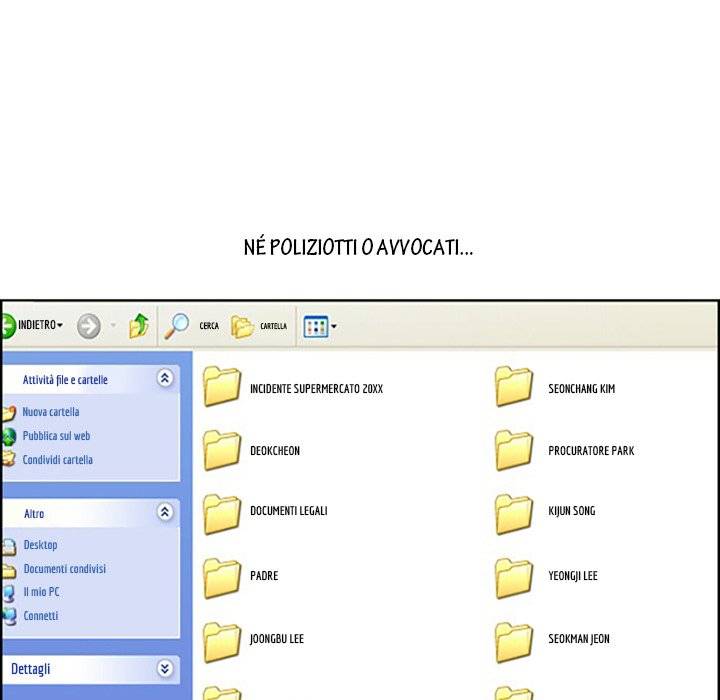Toggle the Cartella folders pane
This screenshot has height=700, width=720.
(x=242, y=326)
